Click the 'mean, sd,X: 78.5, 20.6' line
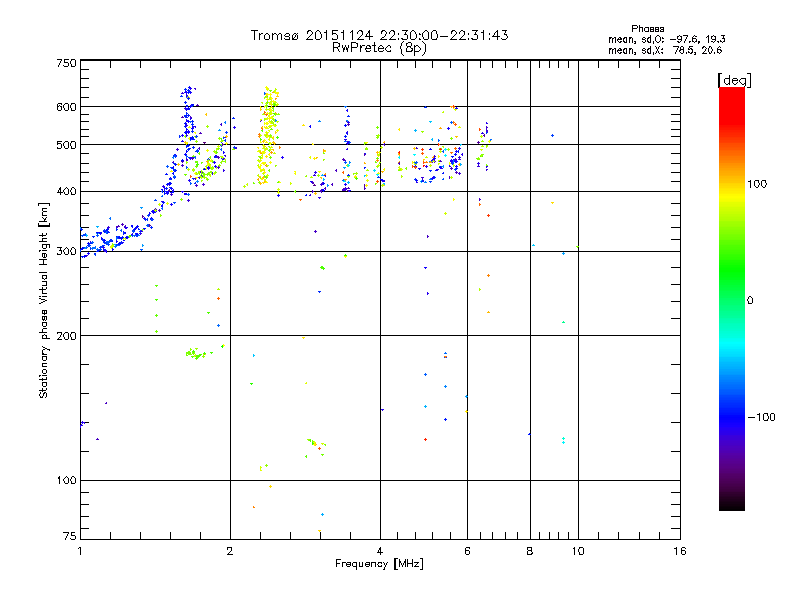The width and height of the screenshot is (800, 600). click(x=665, y=50)
